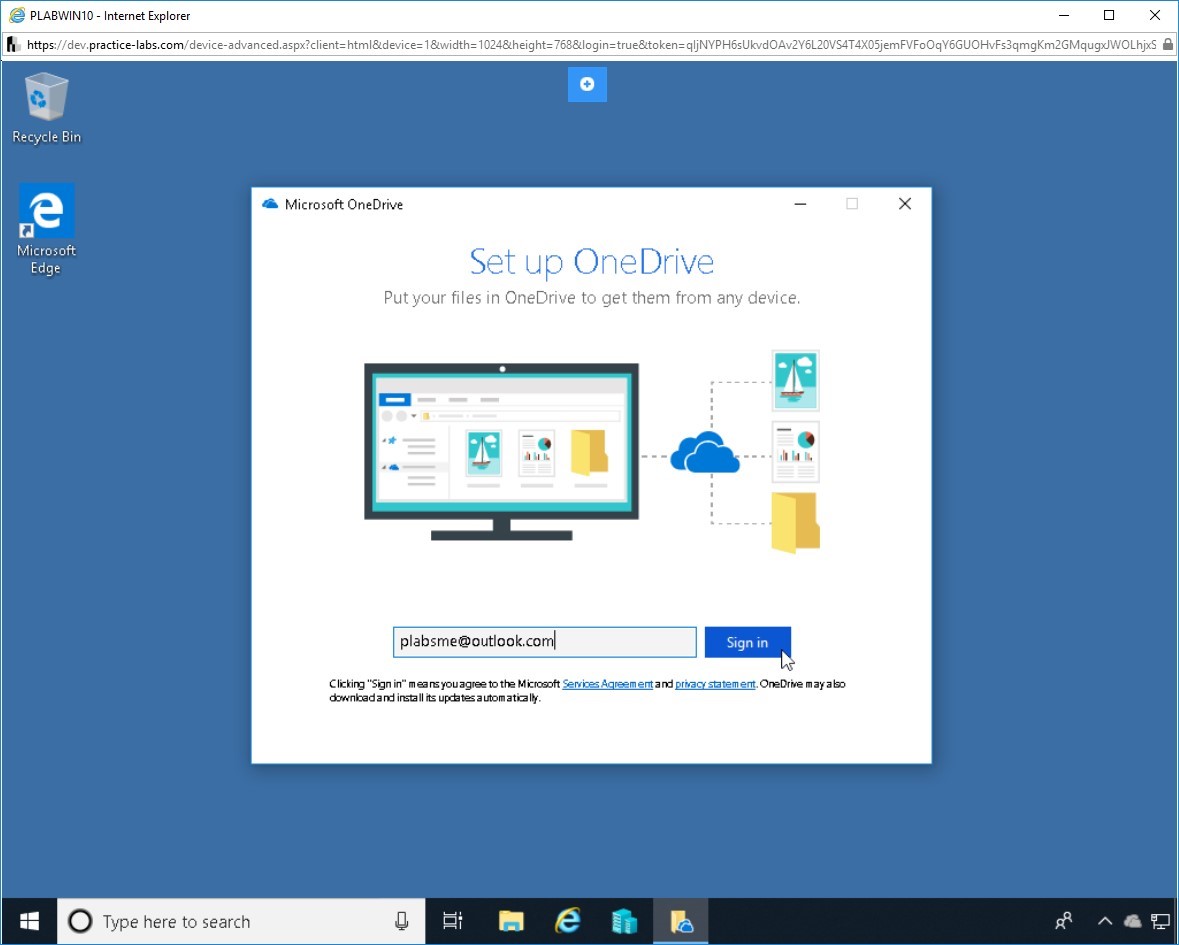The height and width of the screenshot is (945, 1179).
Task: Click the lock icon in the address bar
Action: point(1167,45)
